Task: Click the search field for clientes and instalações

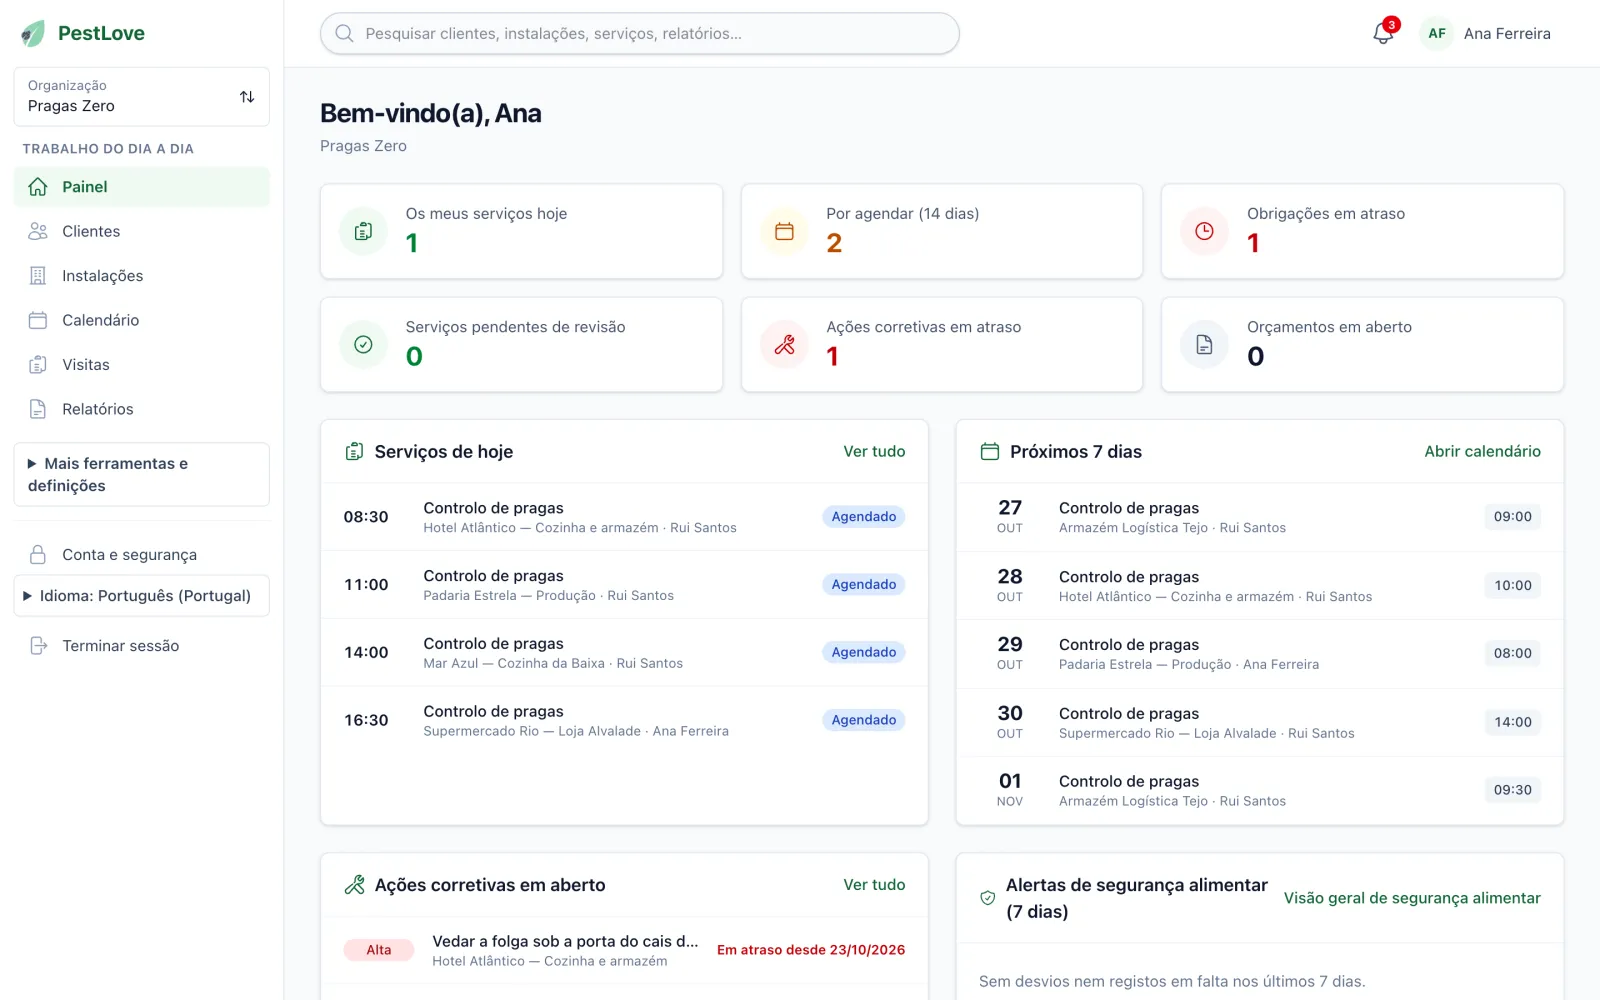Action: (x=640, y=33)
